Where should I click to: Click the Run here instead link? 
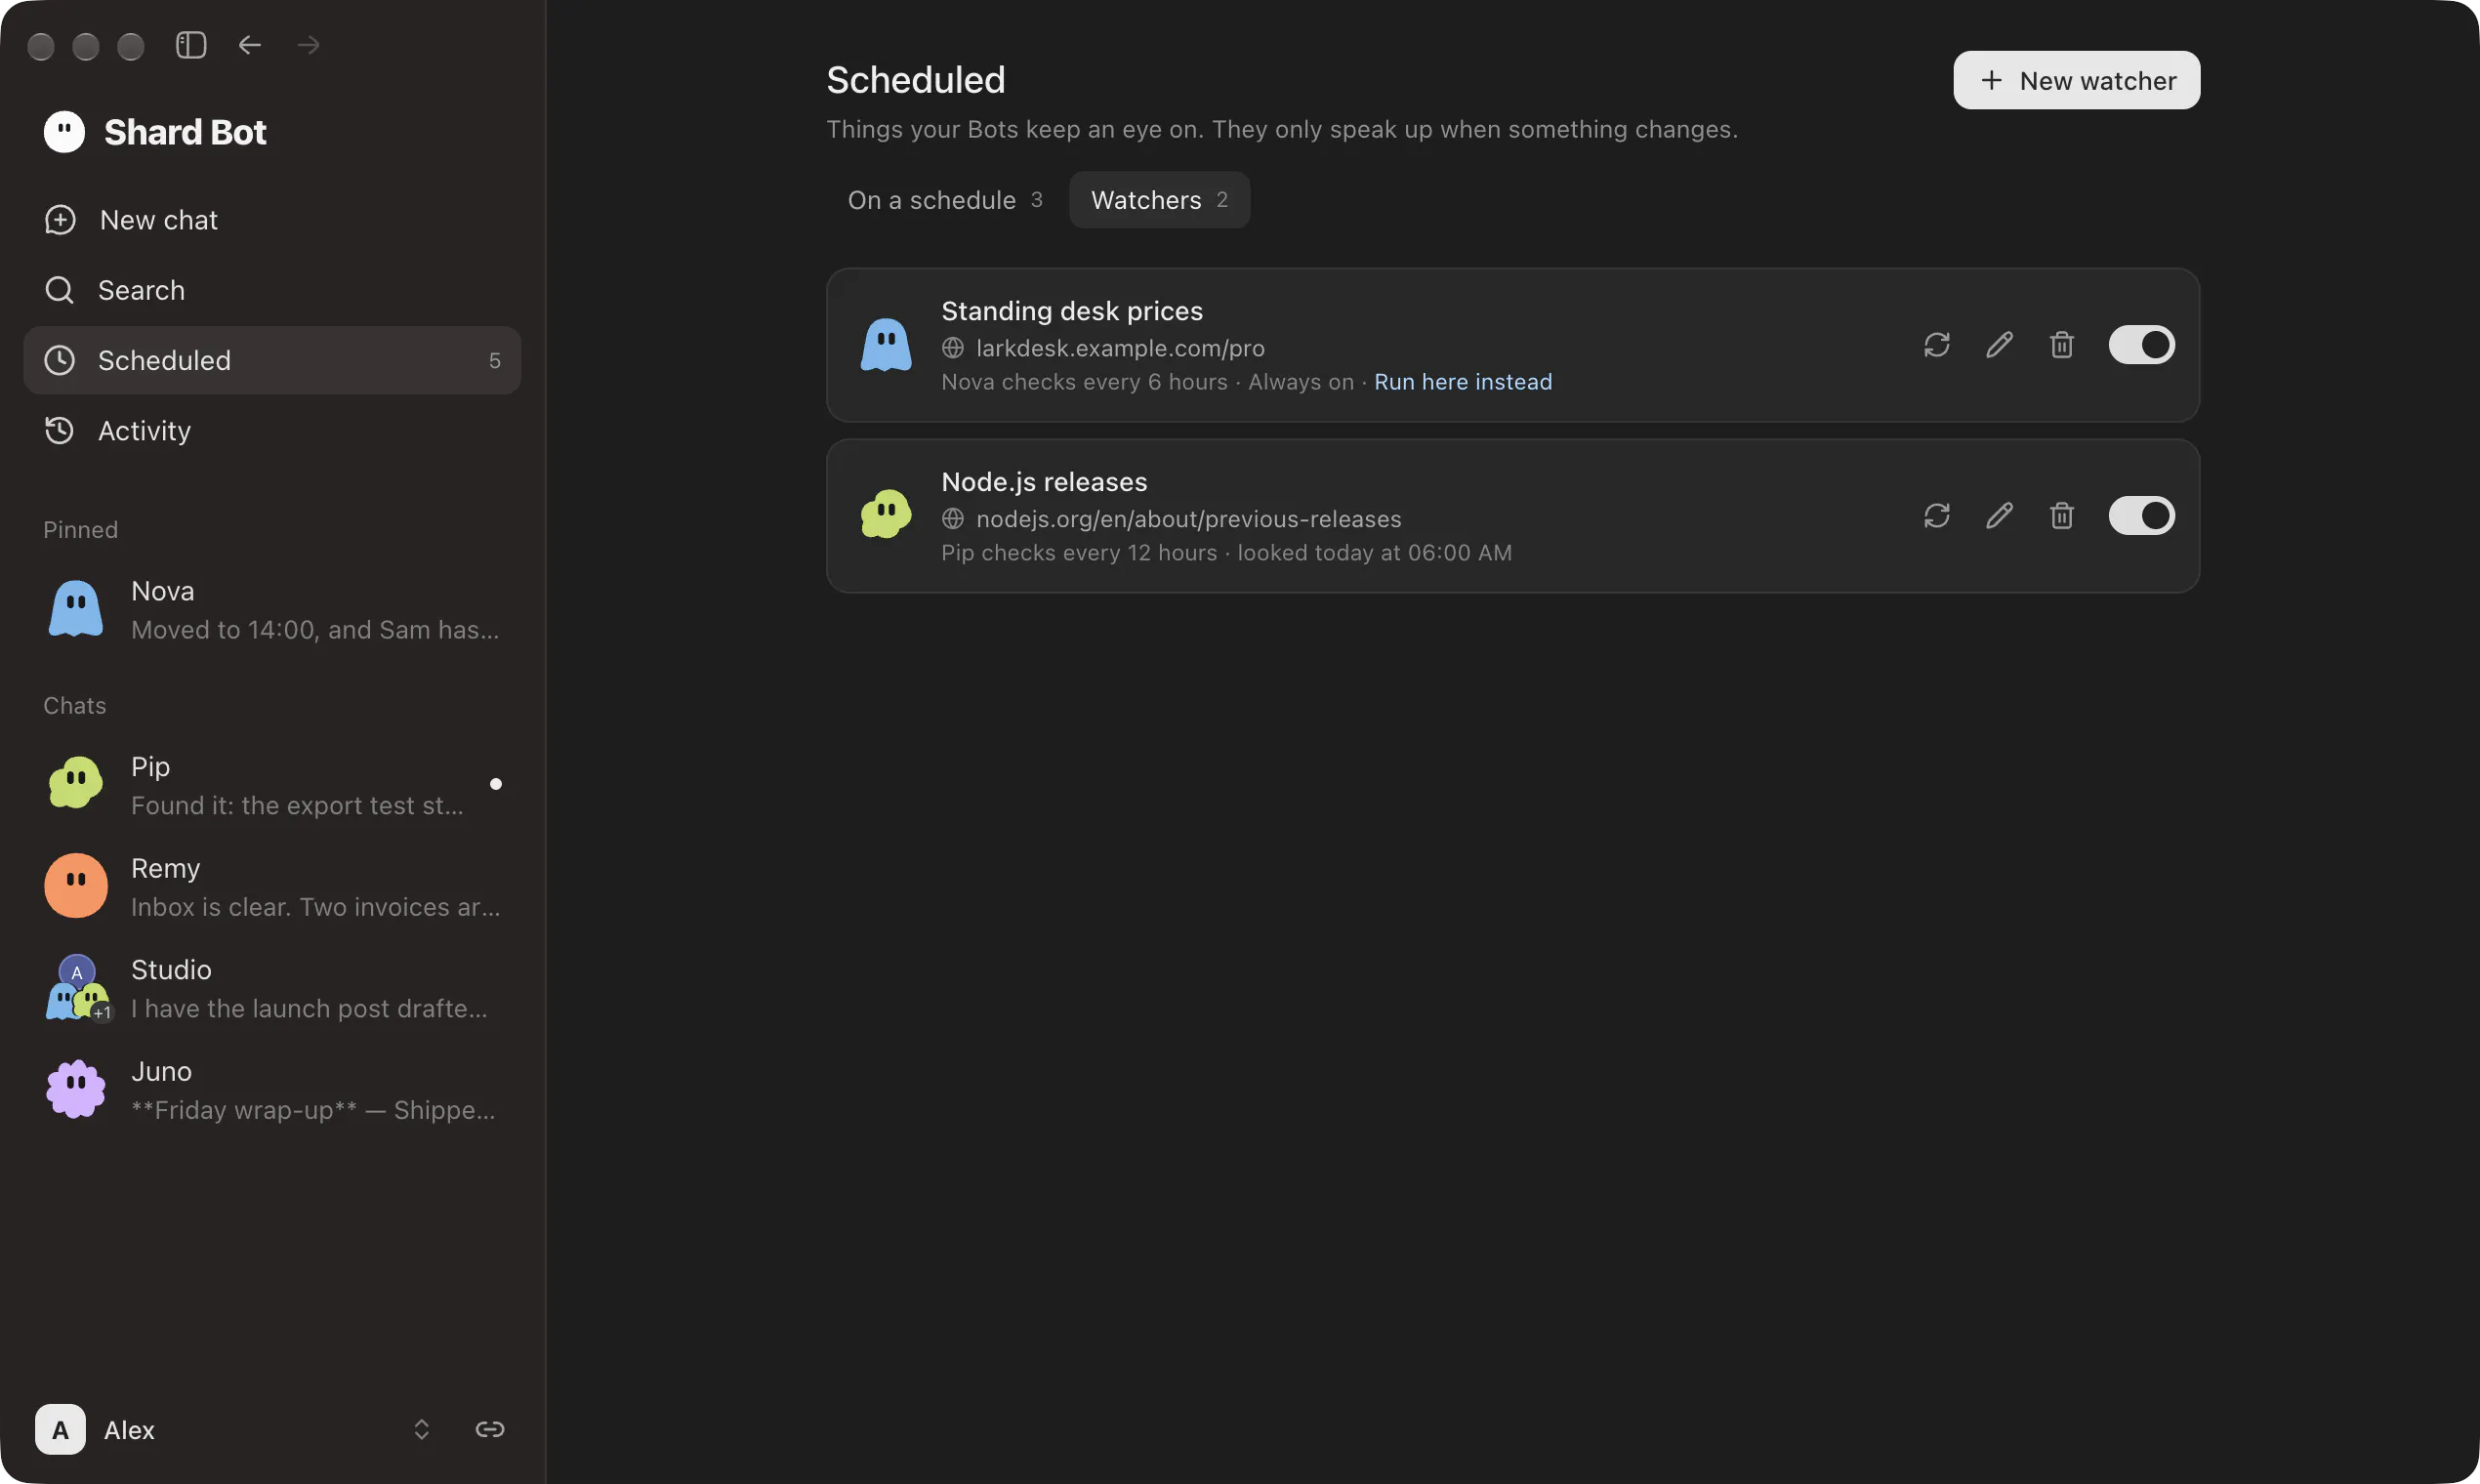(1462, 382)
